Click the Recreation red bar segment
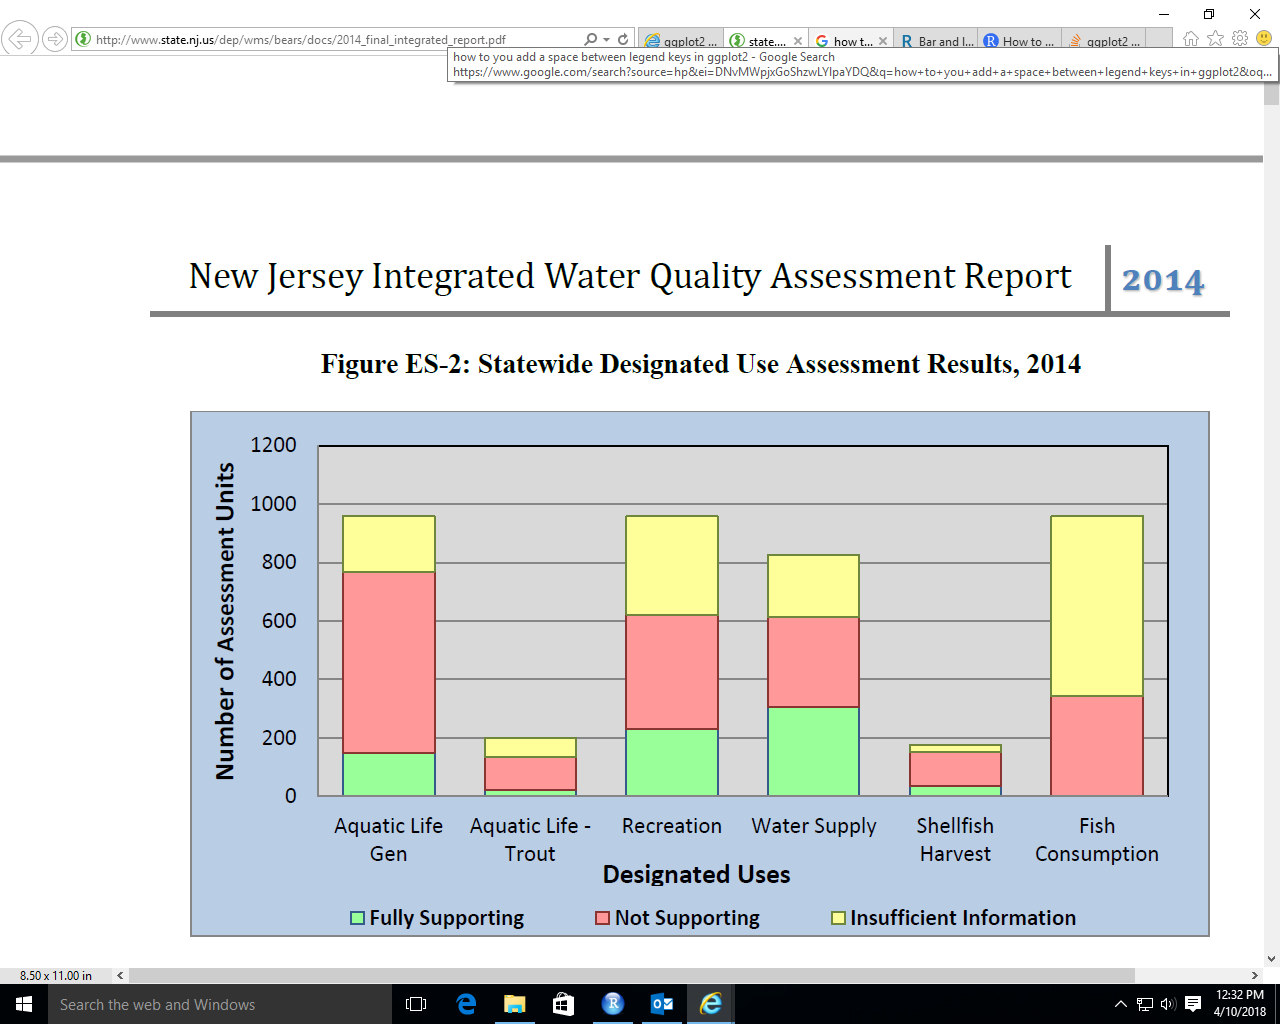 (672, 672)
